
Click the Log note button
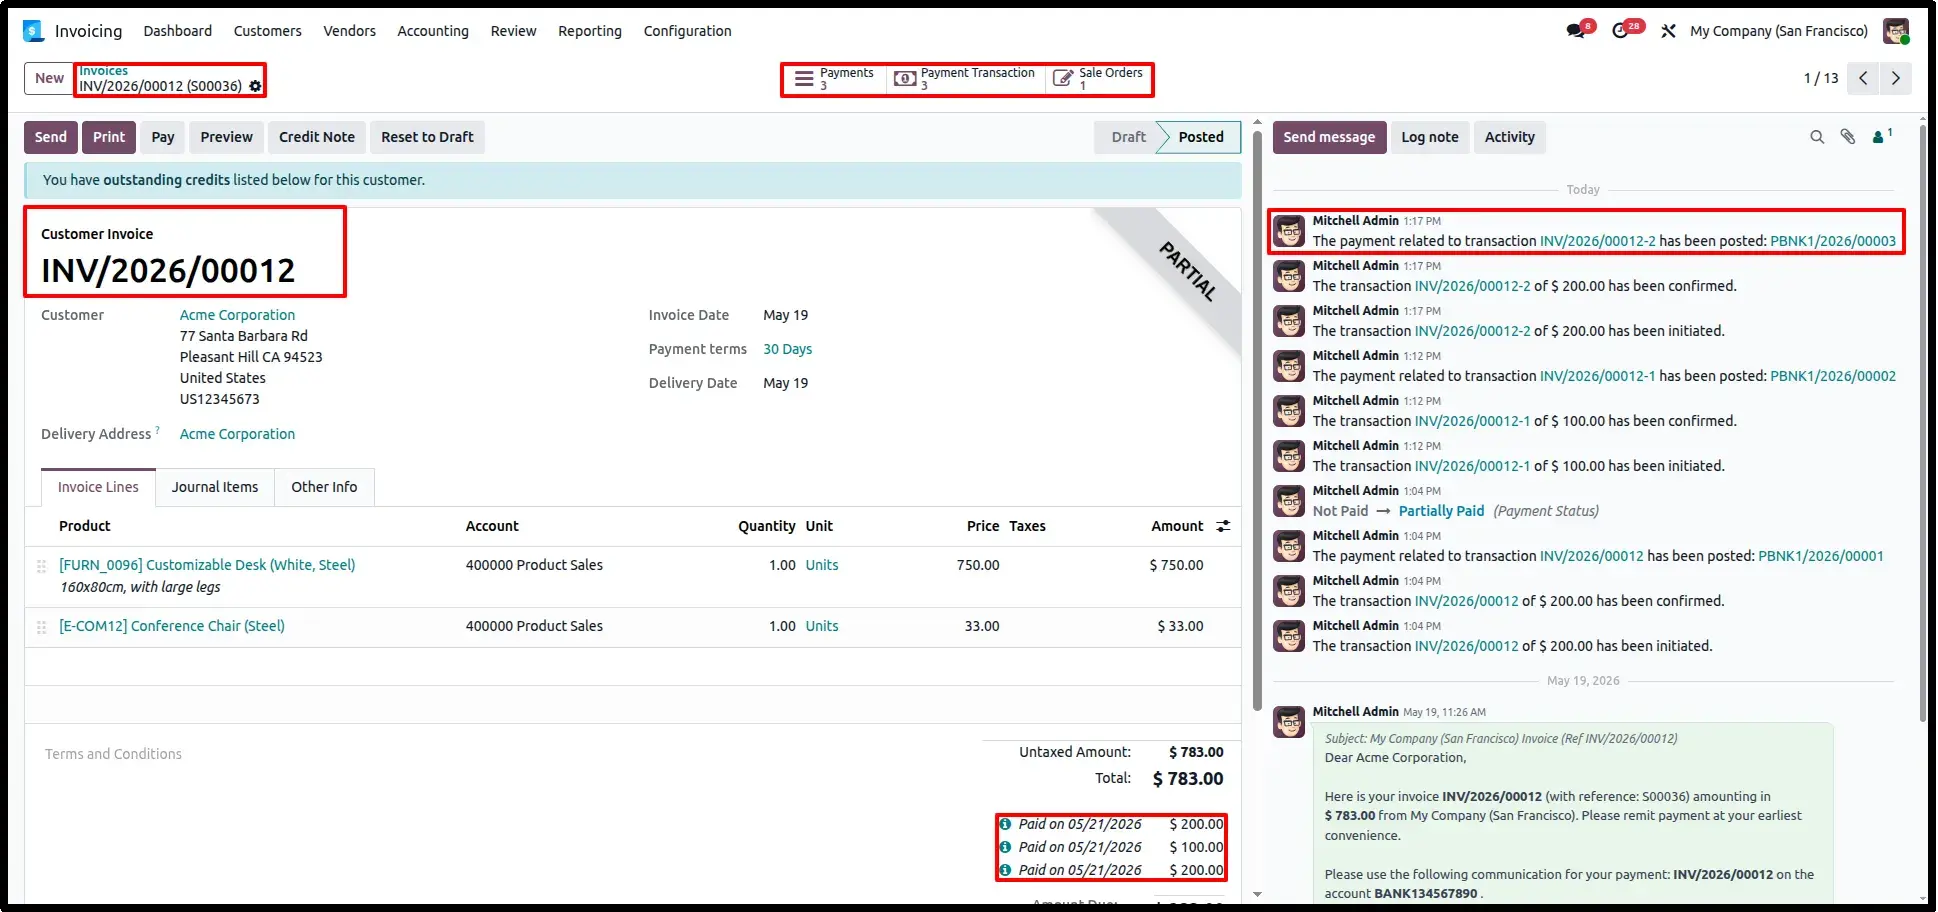pos(1429,137)
